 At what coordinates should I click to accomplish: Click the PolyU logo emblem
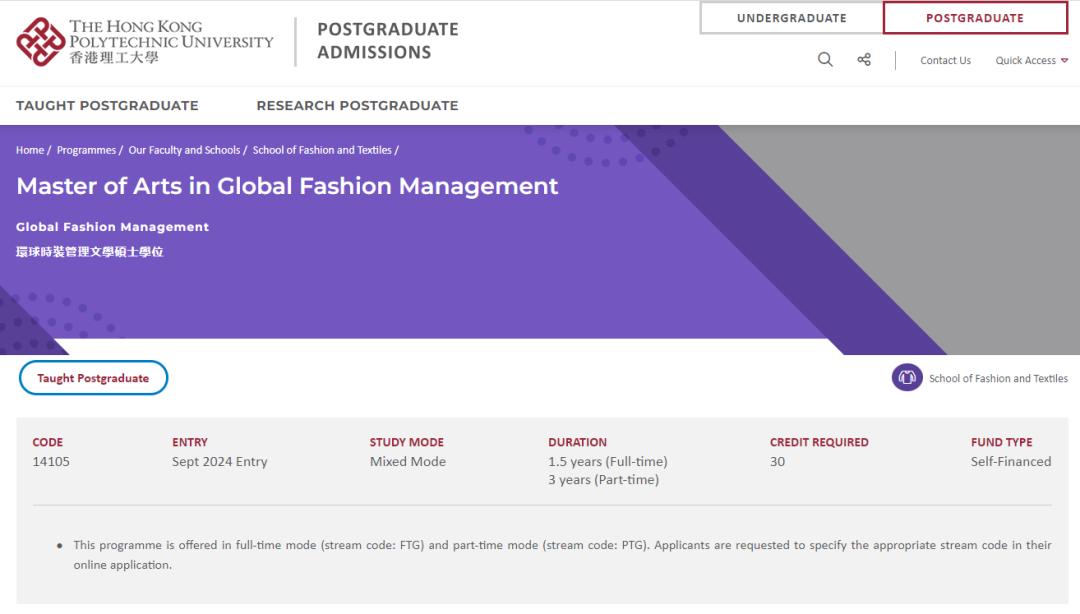(x=41, y=42)
